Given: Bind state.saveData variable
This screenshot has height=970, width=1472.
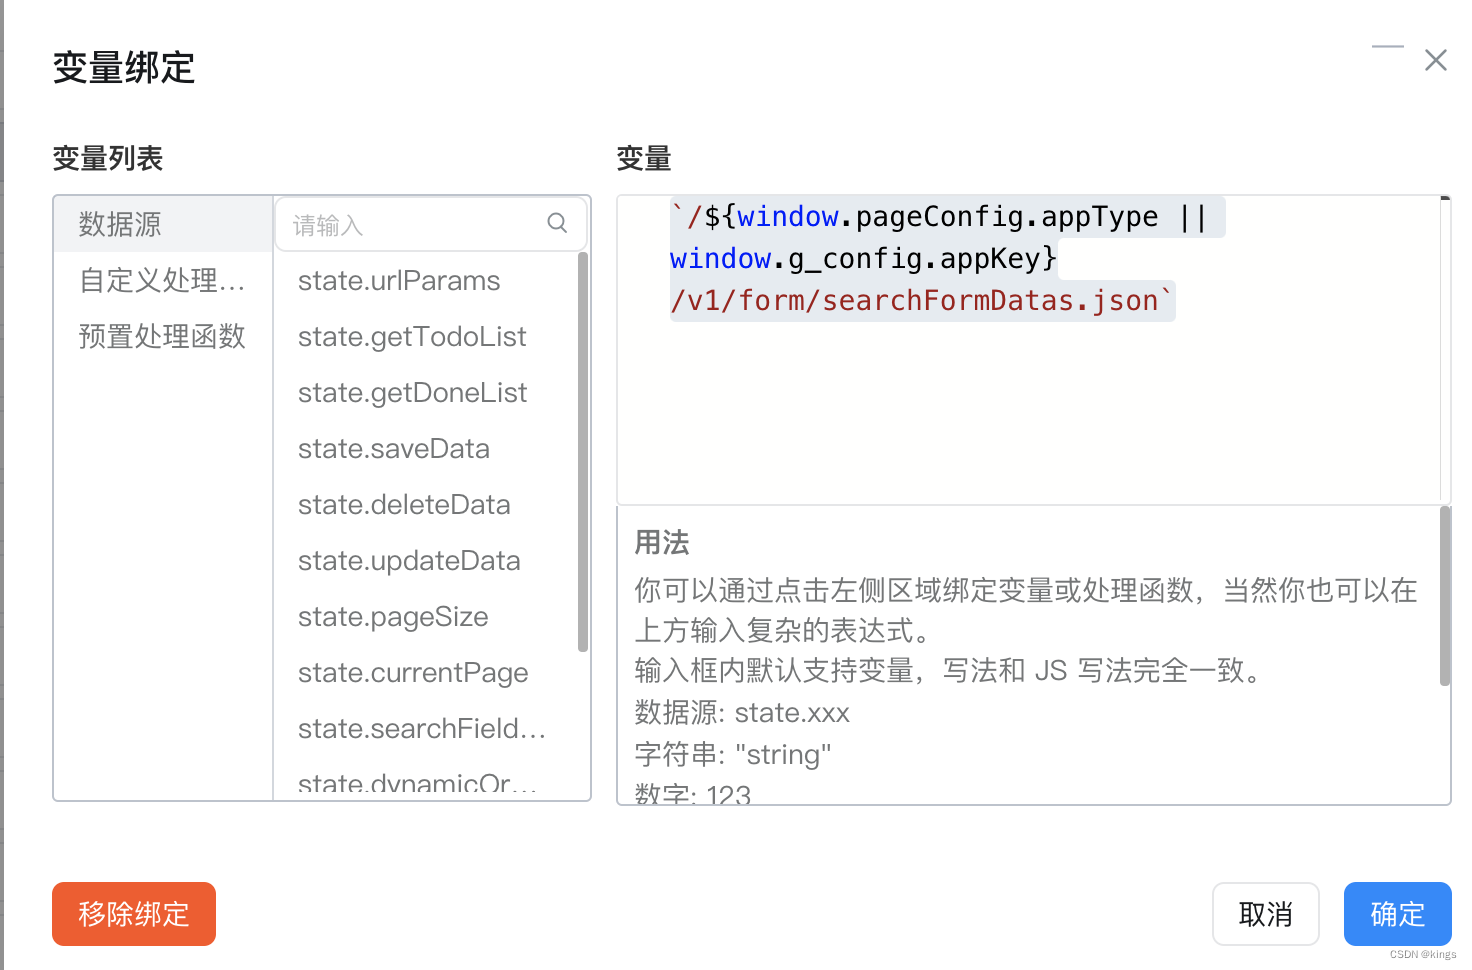Looking at the screenshot, I should [x=394, y=449].
